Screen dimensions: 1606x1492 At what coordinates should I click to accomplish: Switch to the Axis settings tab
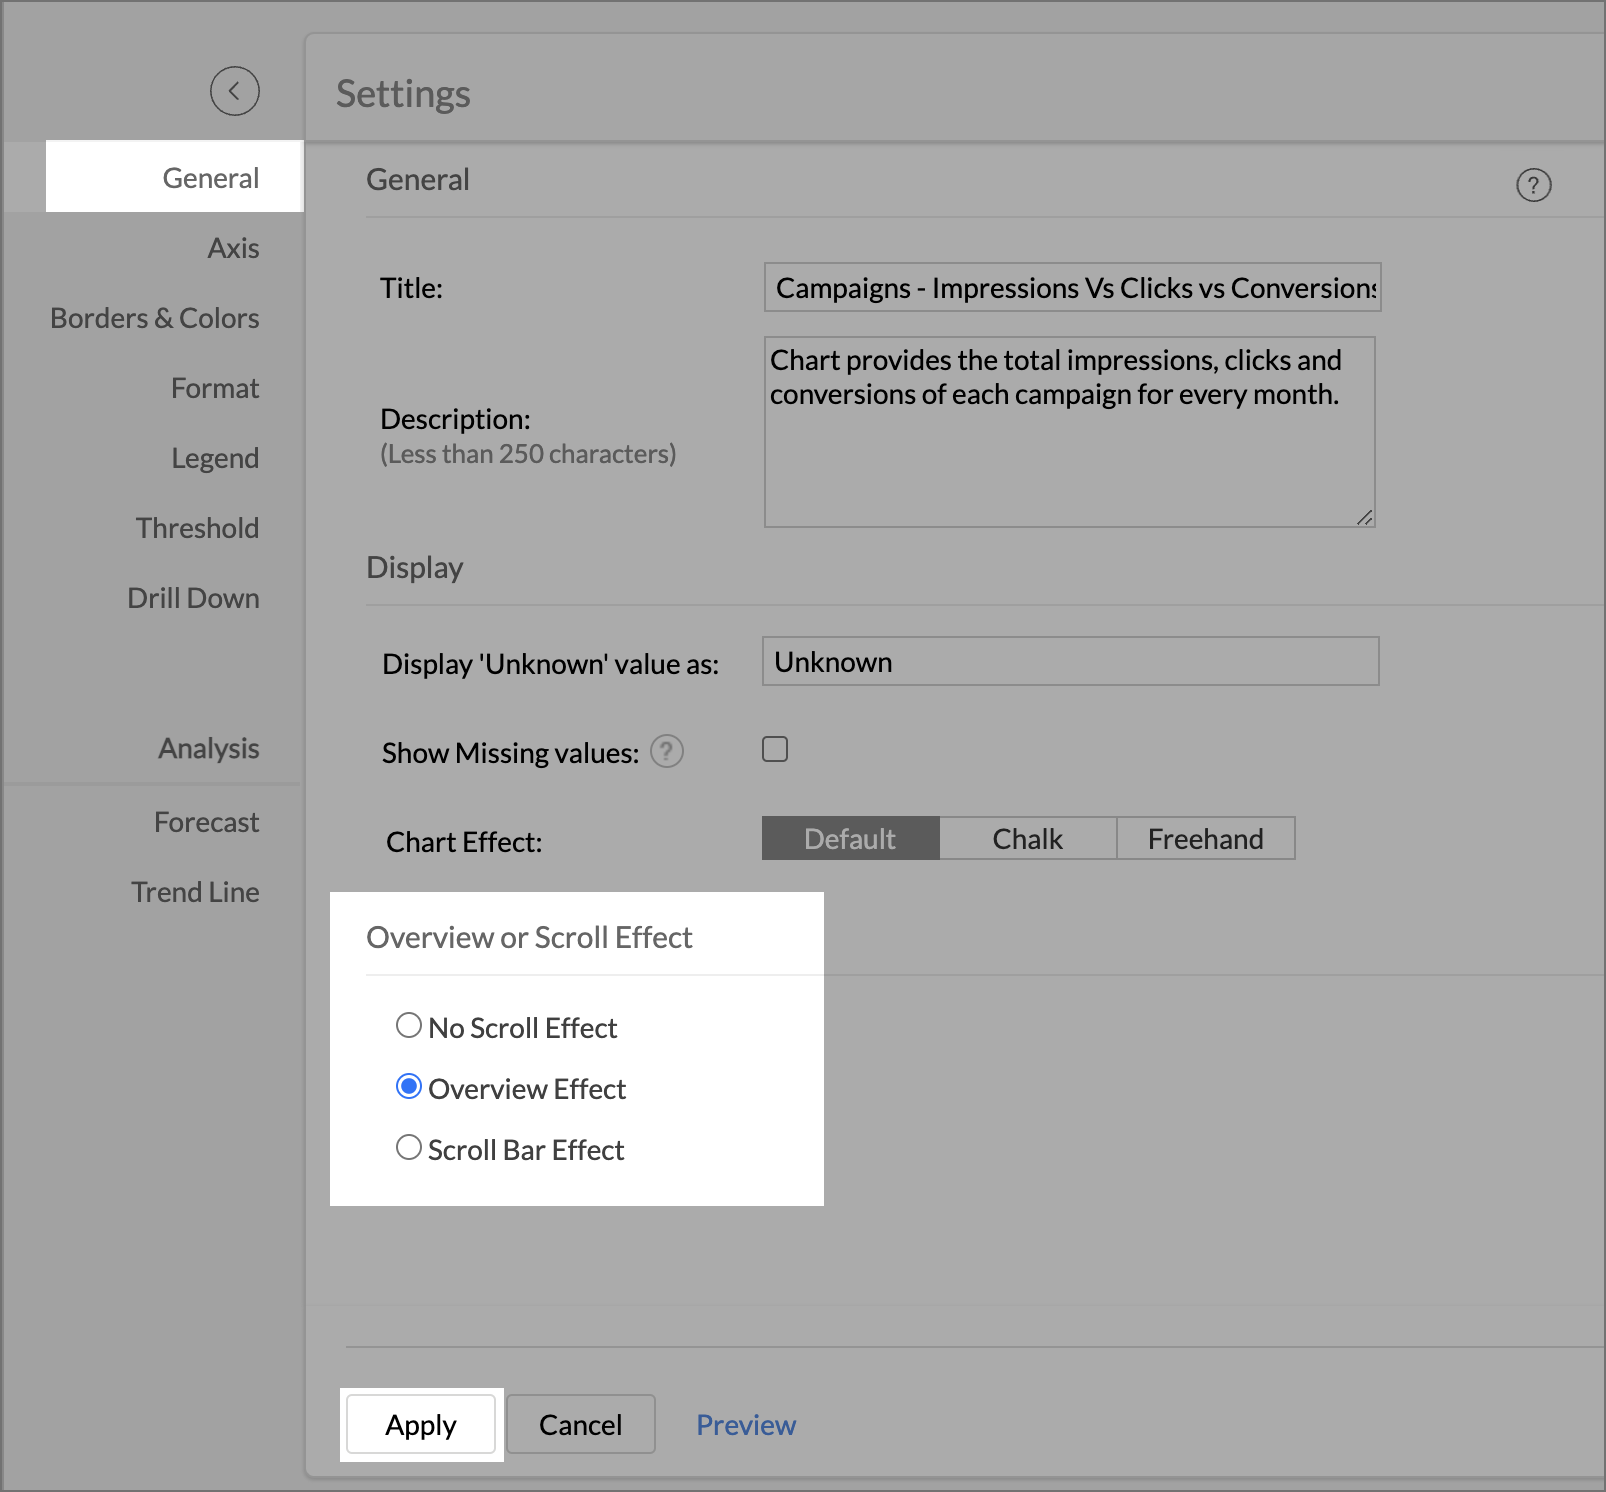(233, 248)
